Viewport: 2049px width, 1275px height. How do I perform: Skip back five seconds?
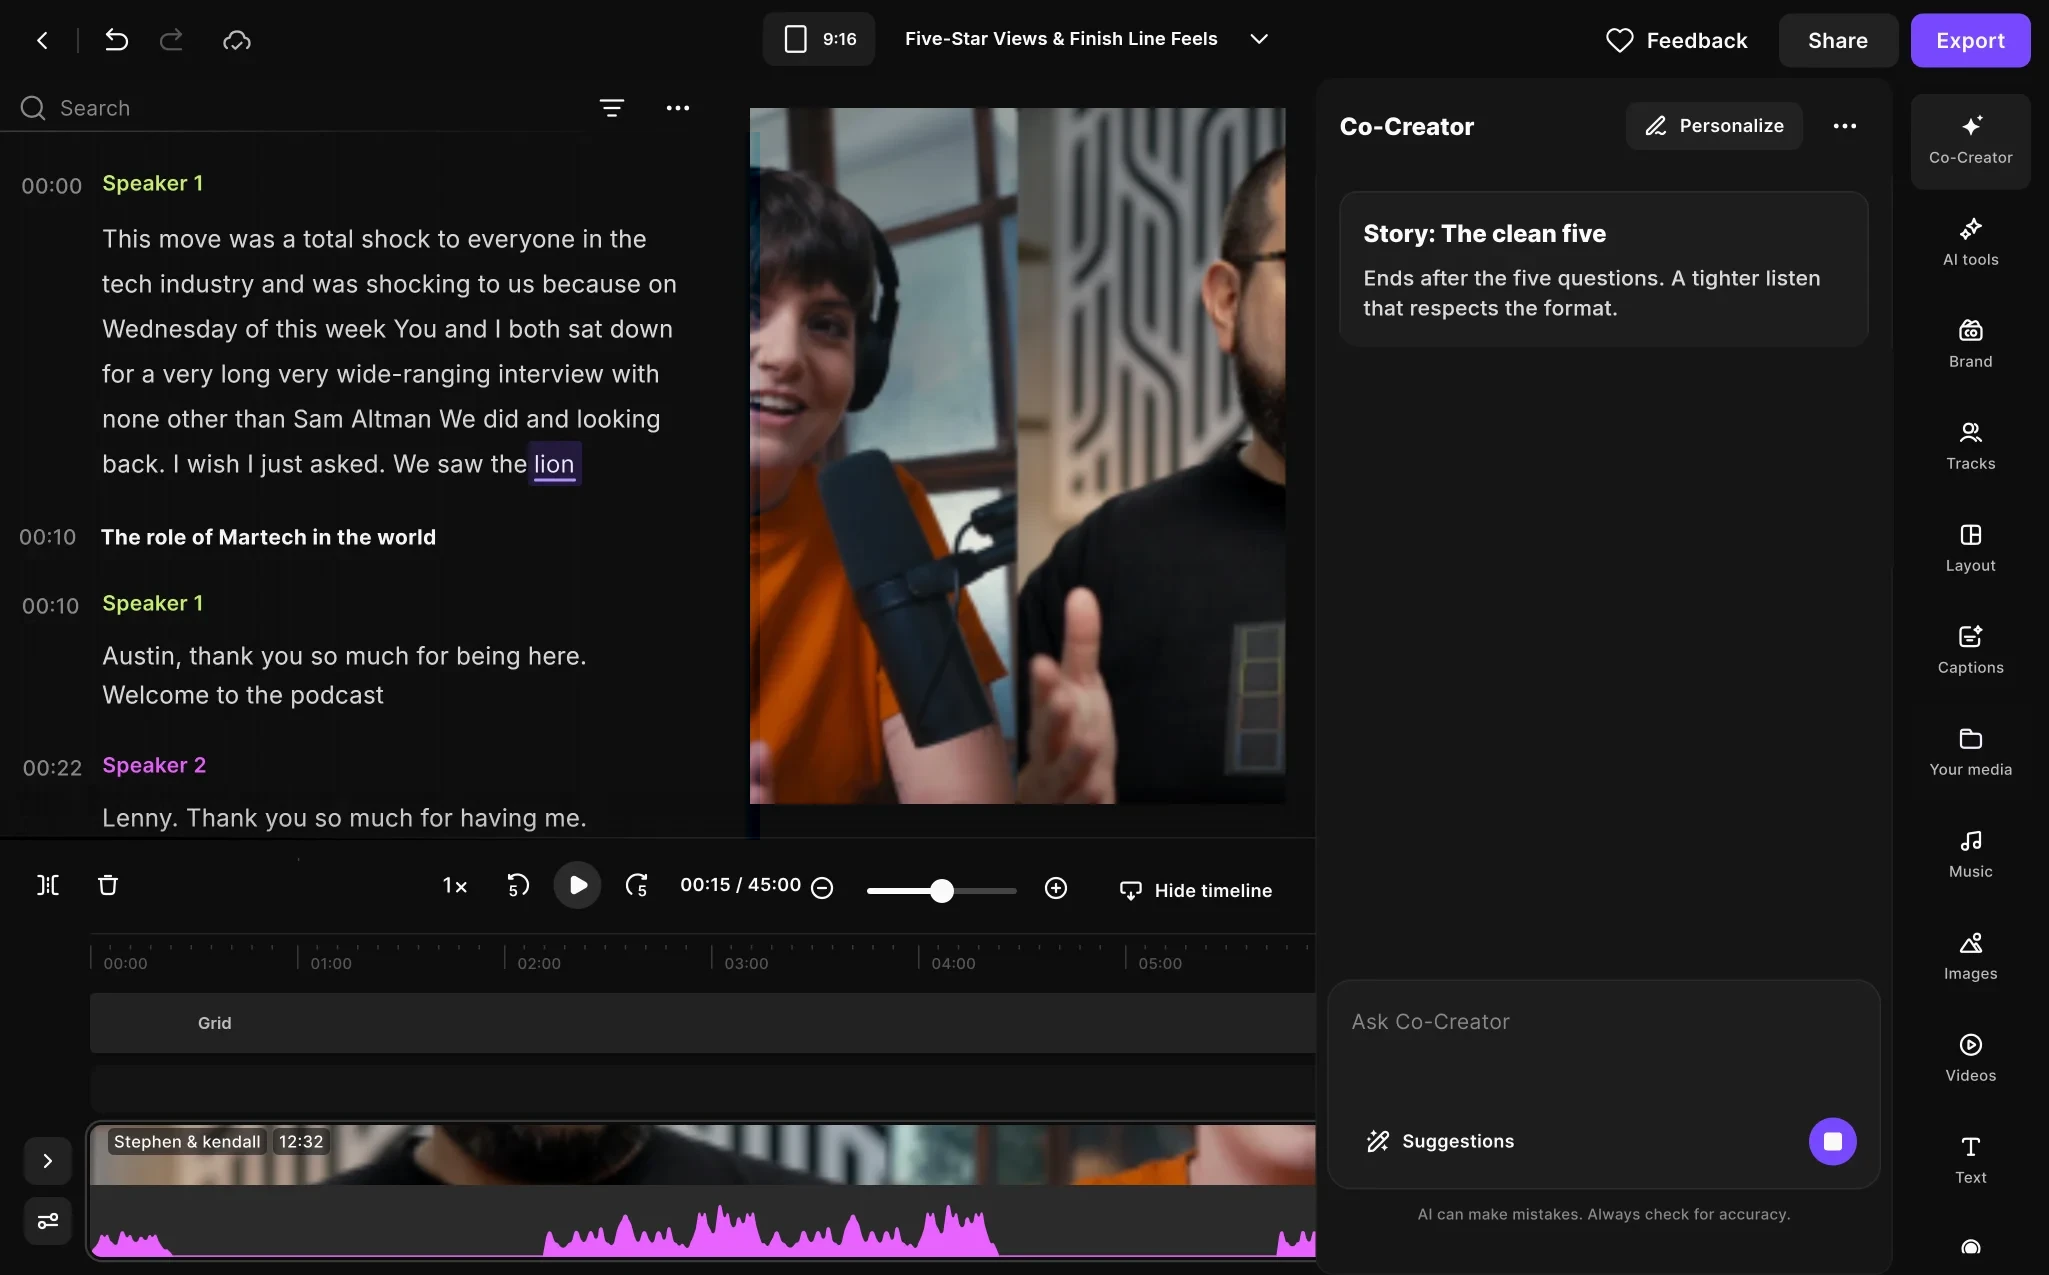[518, 886]
